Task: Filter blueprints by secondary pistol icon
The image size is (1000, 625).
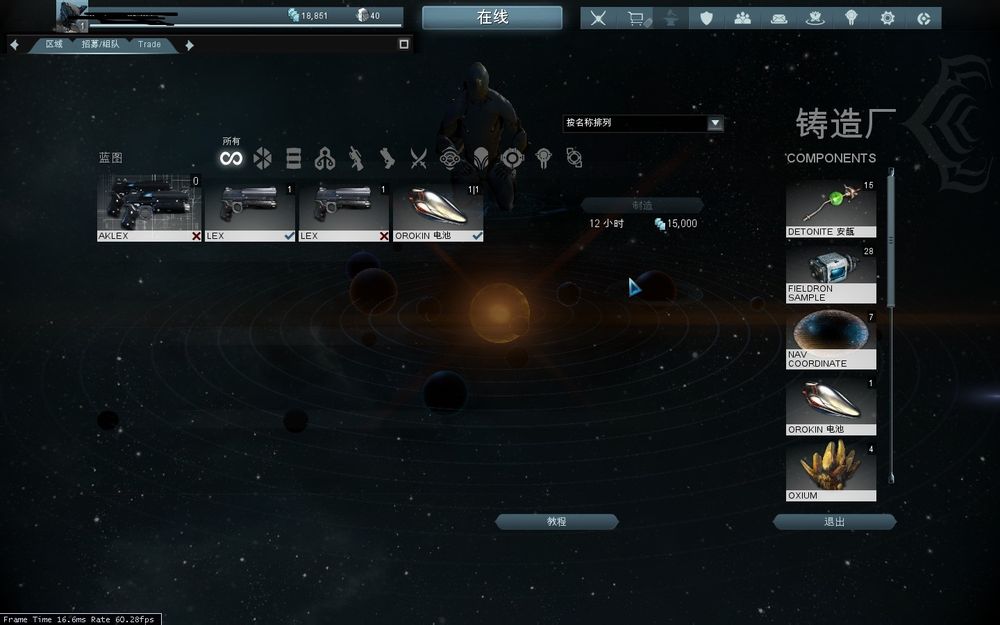Action: click(387, 158)
